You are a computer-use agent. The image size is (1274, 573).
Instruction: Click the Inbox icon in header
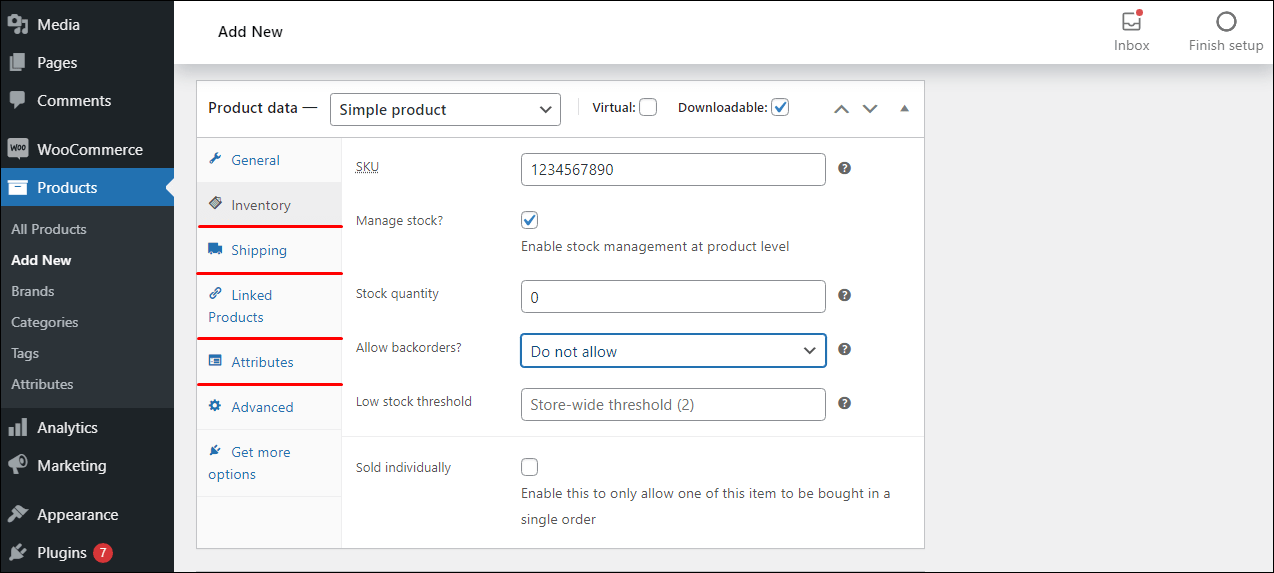[1131, 22]
